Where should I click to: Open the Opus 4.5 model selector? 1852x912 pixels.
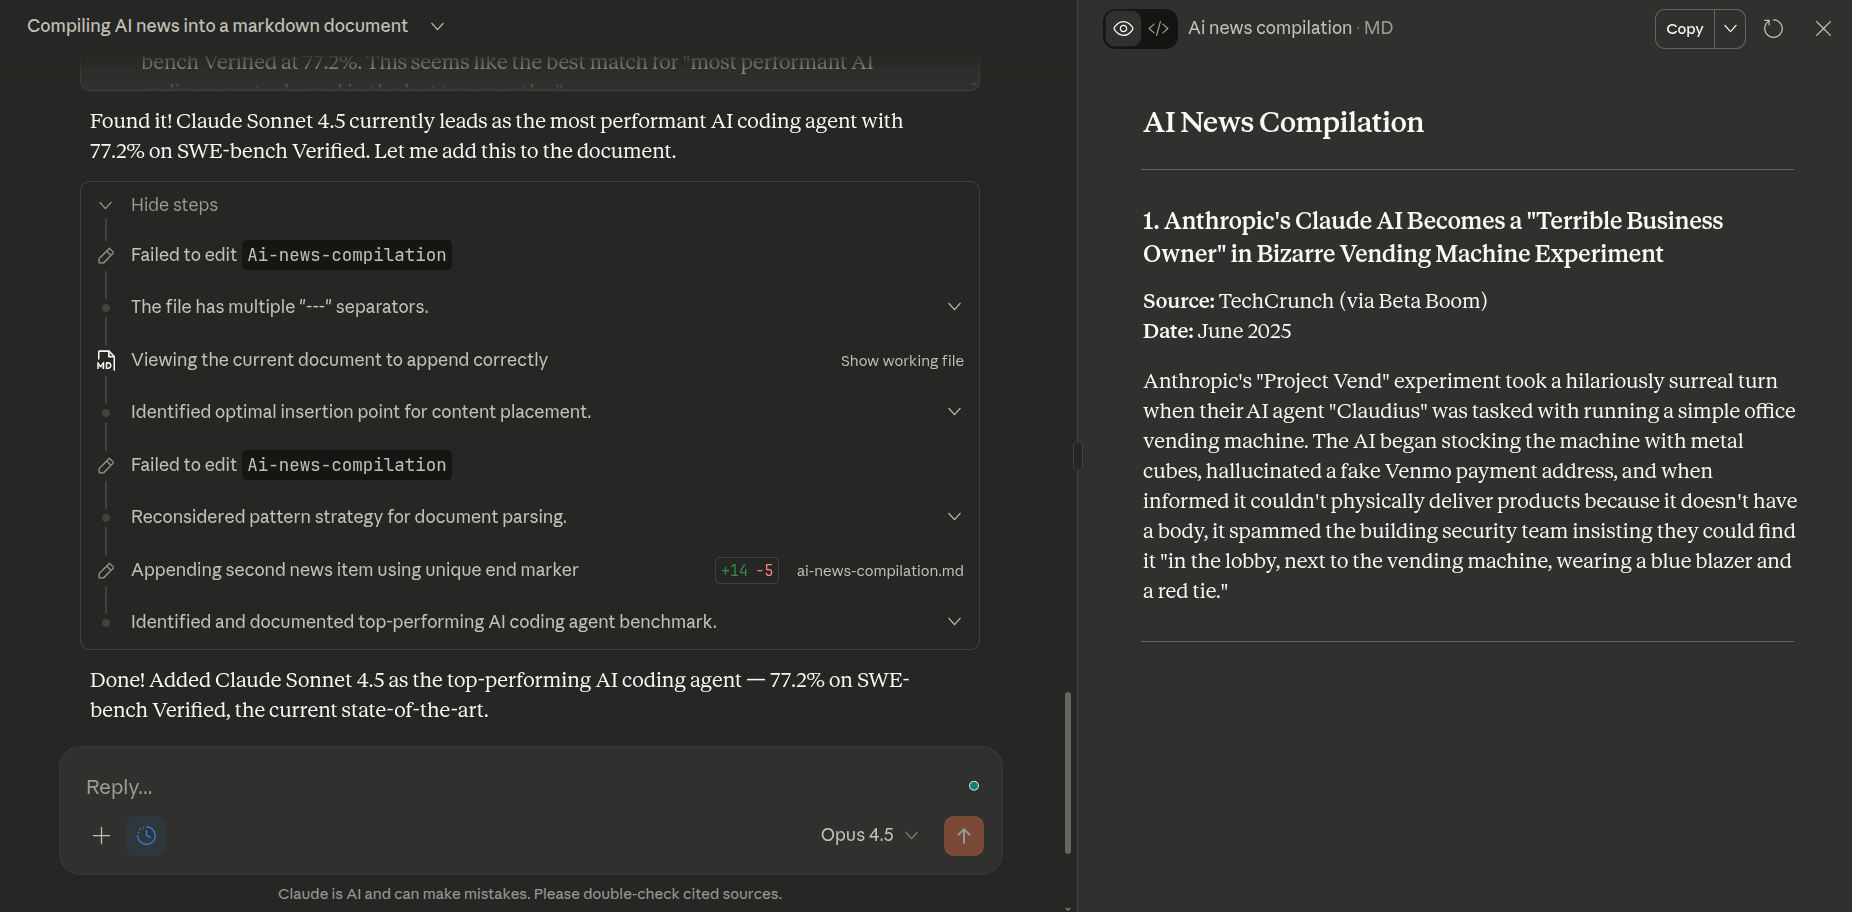click(868, 835)
